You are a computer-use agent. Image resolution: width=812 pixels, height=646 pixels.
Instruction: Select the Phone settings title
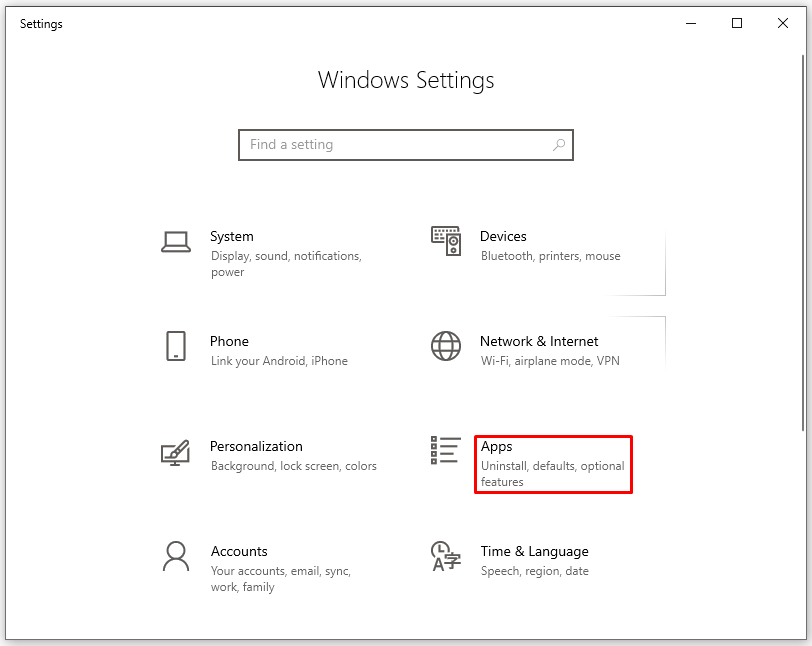point(229,341)
